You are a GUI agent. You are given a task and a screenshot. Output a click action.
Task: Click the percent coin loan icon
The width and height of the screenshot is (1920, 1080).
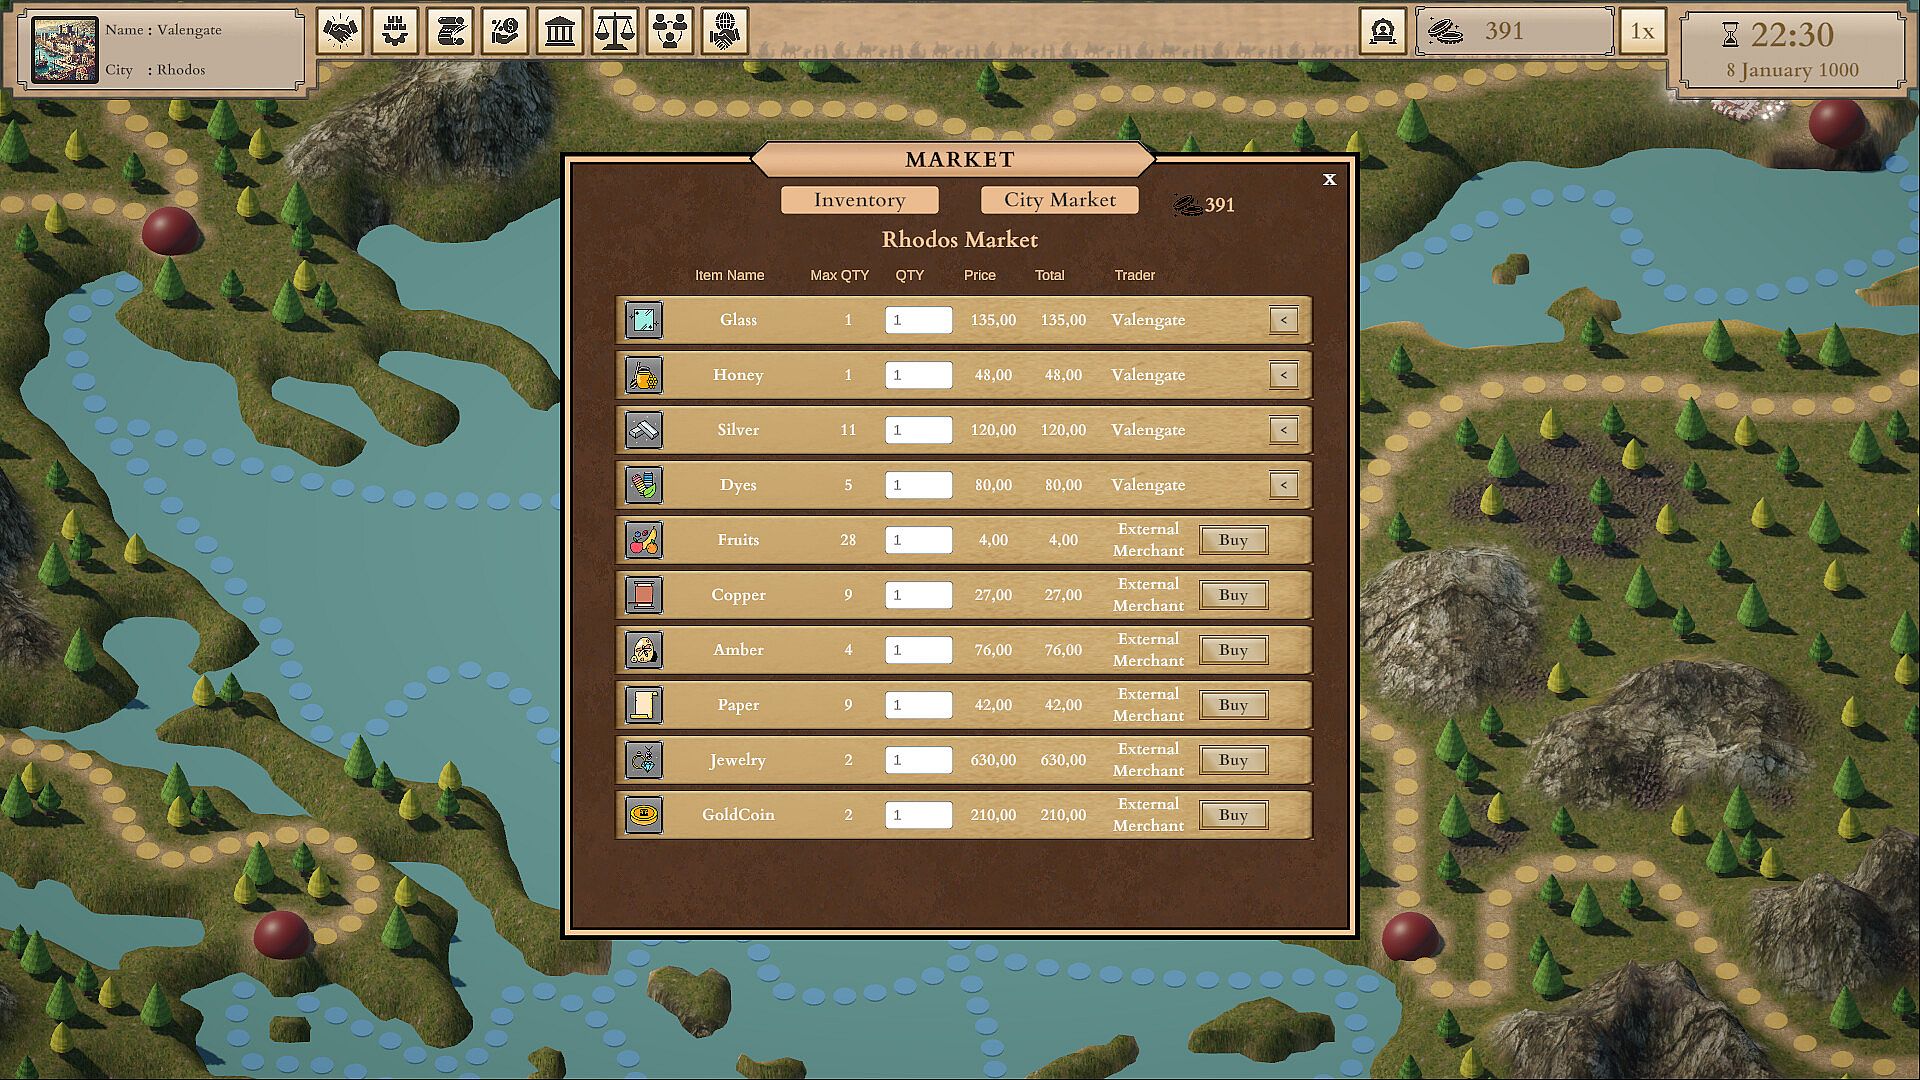coord(505,31)
